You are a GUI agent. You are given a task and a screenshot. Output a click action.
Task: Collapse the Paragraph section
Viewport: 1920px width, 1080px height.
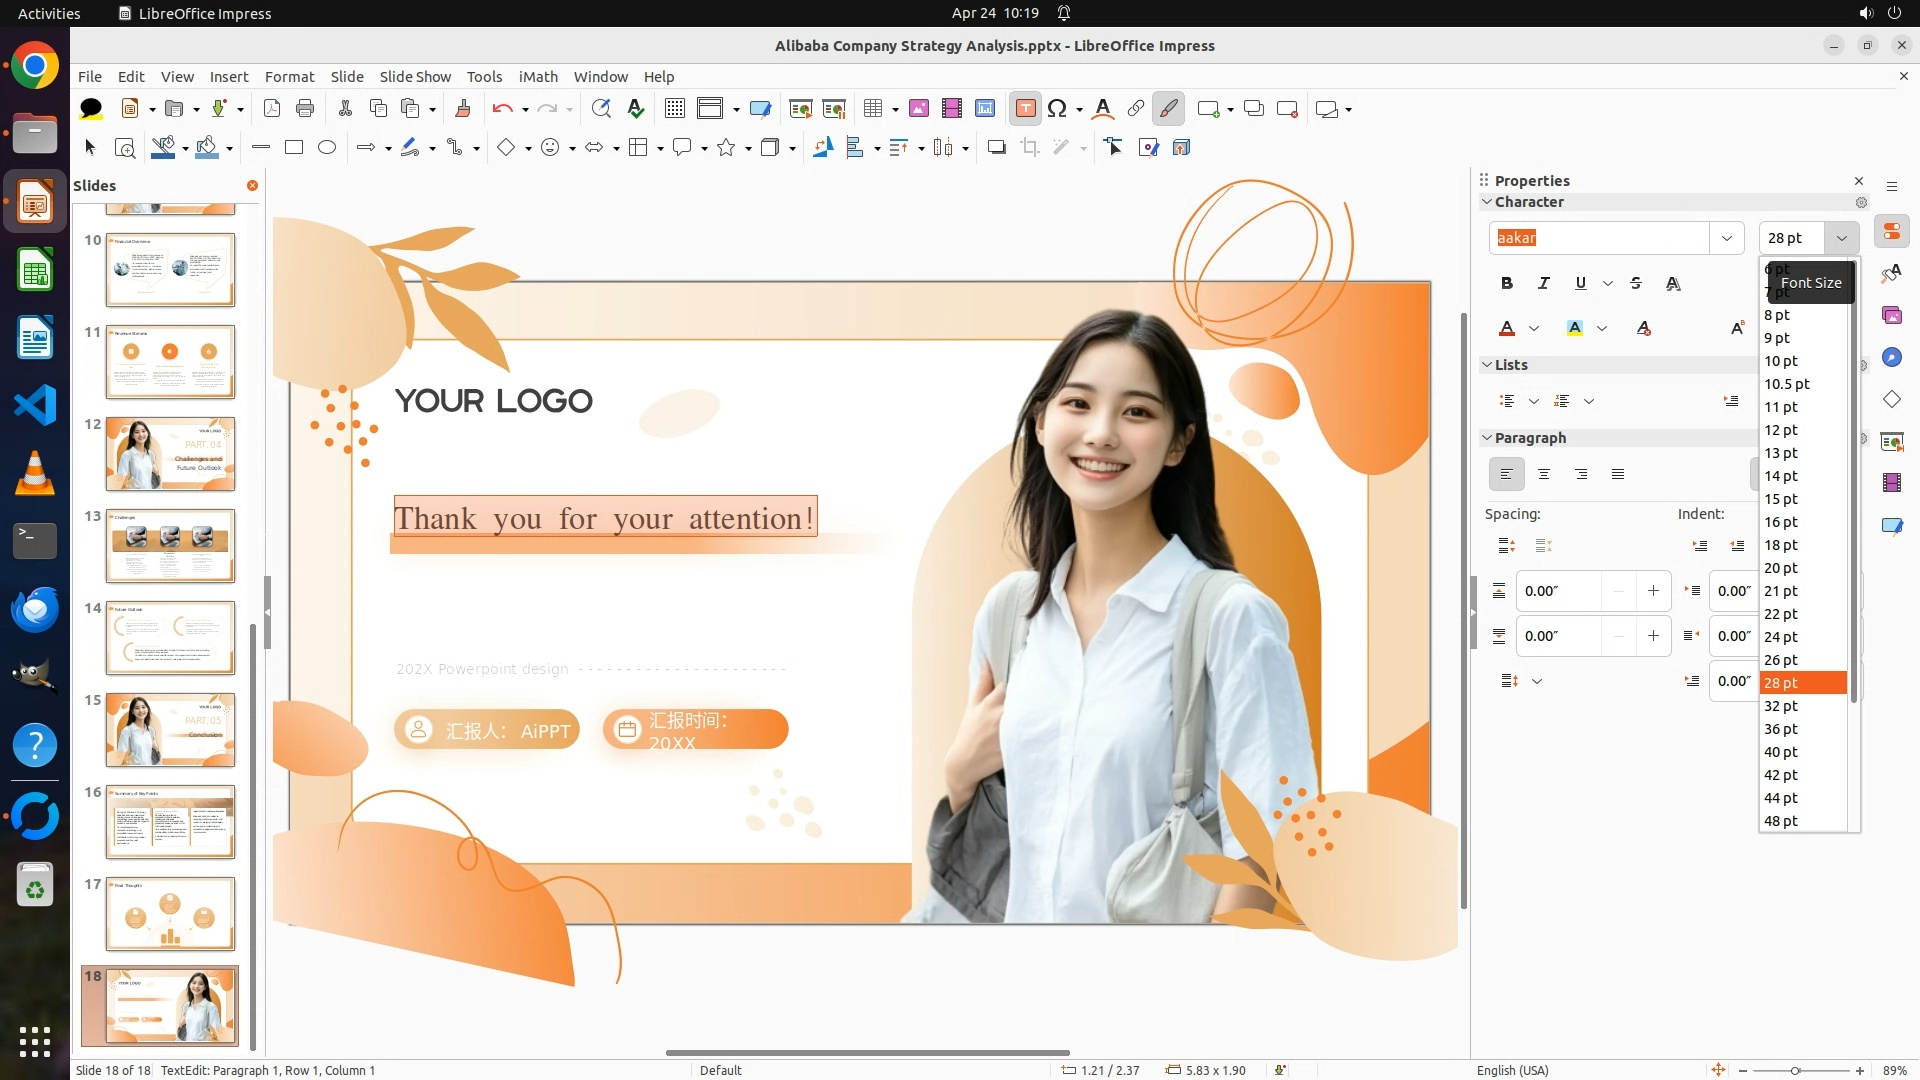point(1487,438)
